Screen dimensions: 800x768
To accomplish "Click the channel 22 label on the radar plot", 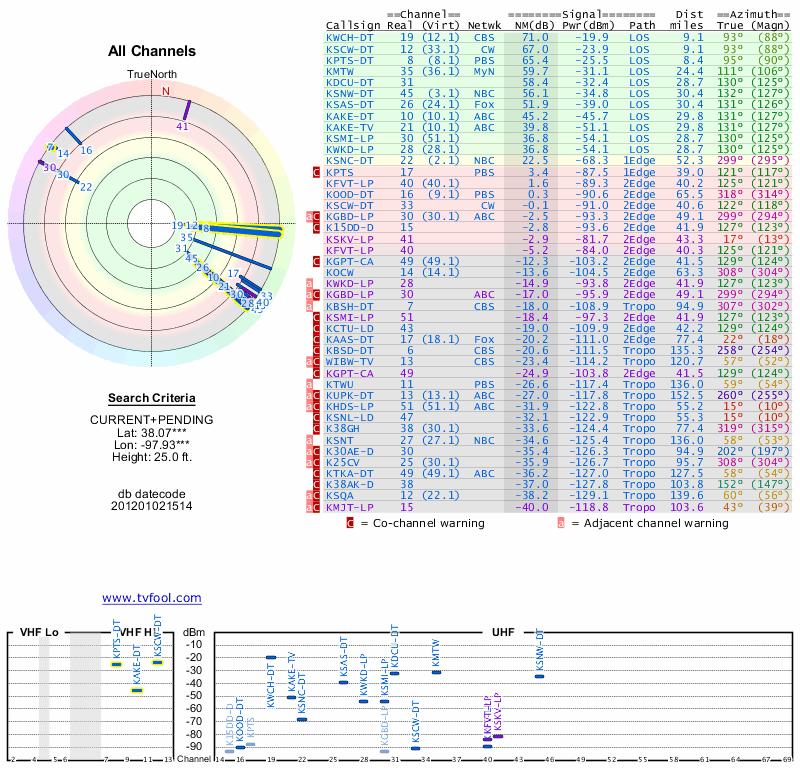I will [x=86, y=187].
